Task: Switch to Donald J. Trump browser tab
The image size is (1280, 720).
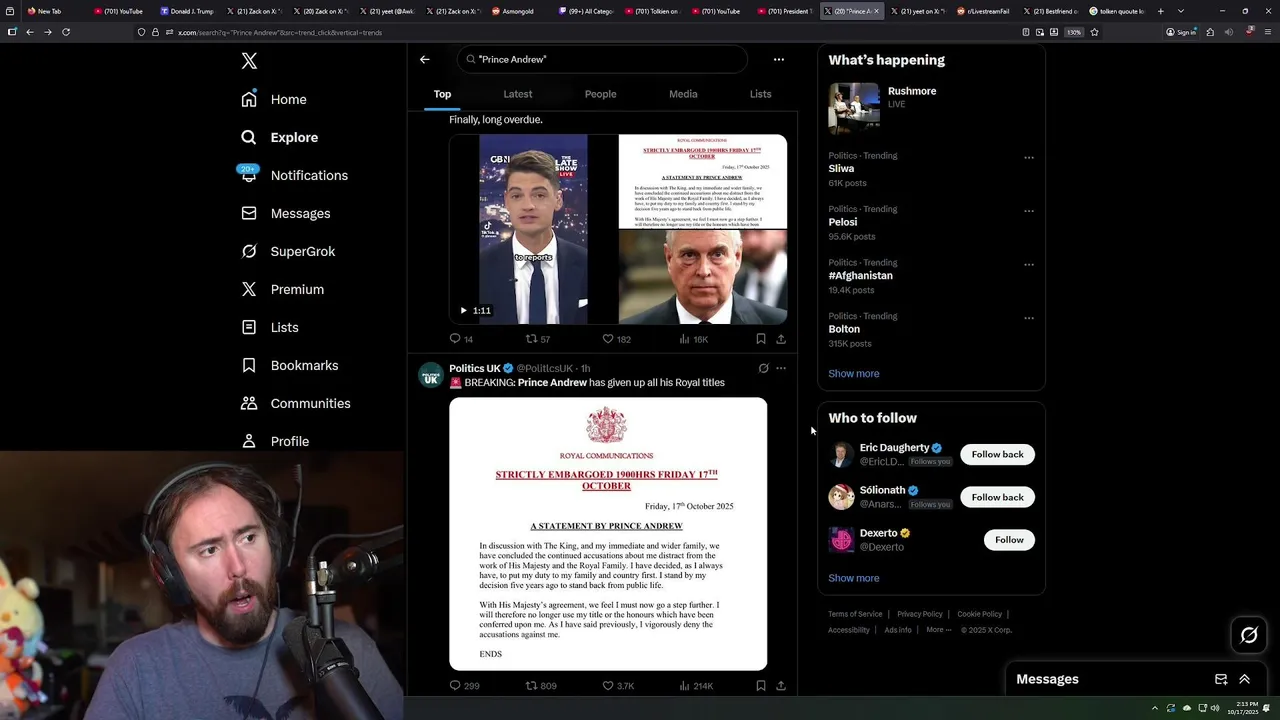Action: 188,11
